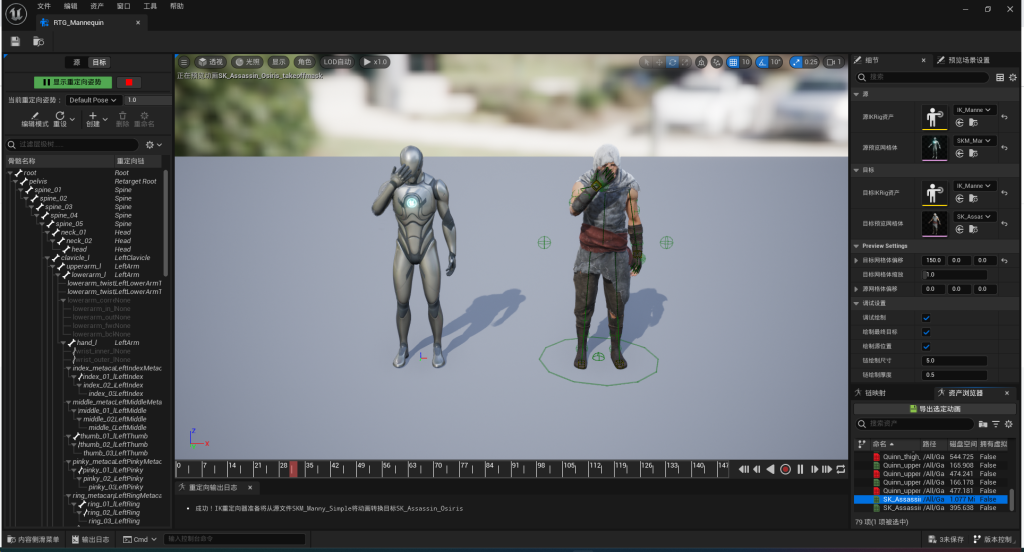Click the red timeline playhead marker
The height and width of the screenshot is (552, 1024).
point(293,469)
